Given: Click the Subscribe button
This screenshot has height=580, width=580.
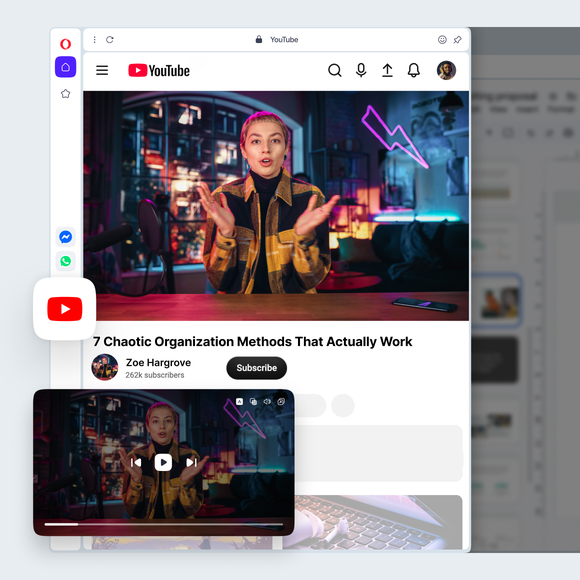Looking at the screenshot, I should pyautogui.click(x=256, y=368).
